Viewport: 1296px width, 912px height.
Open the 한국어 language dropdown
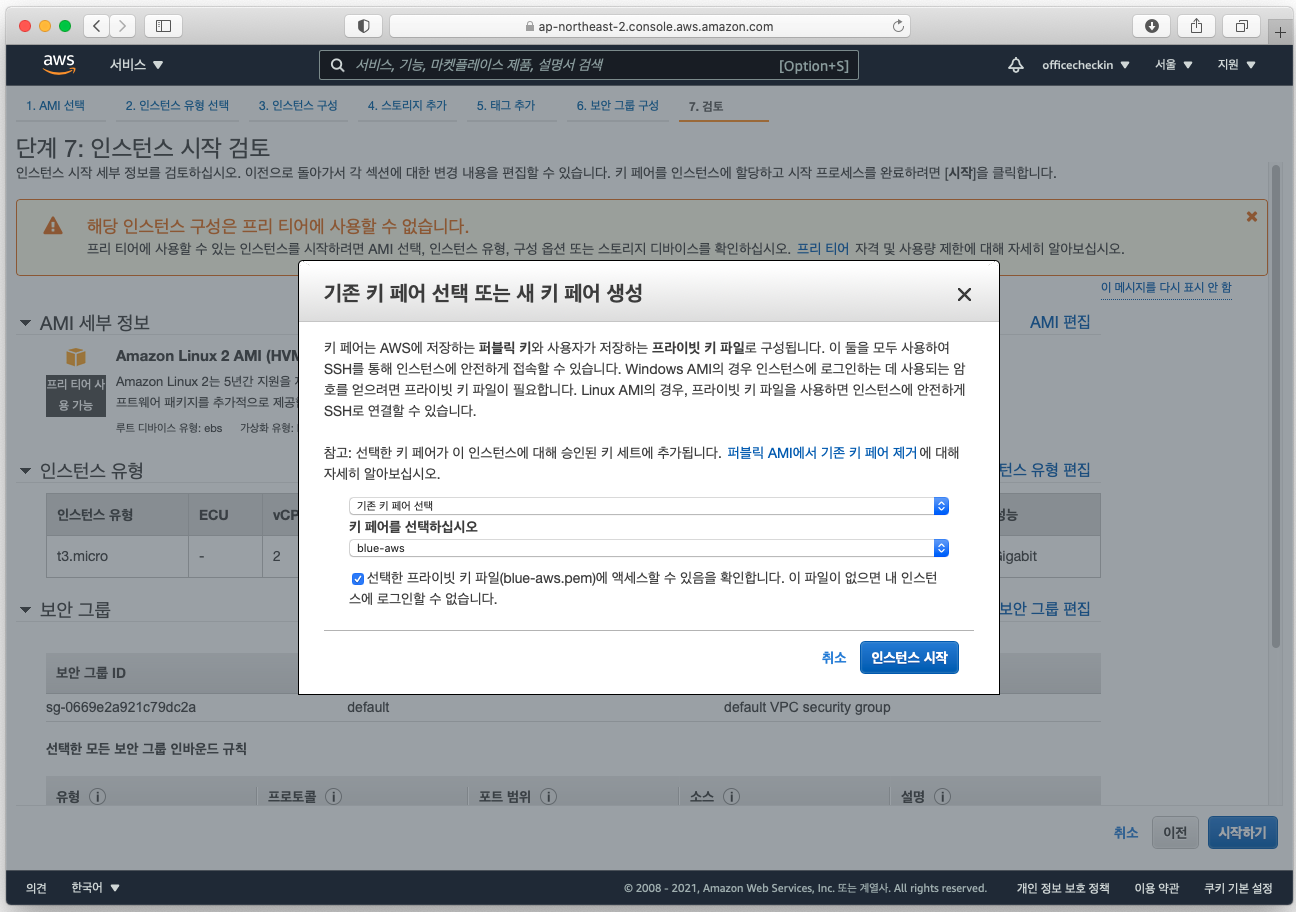point(95,888)
